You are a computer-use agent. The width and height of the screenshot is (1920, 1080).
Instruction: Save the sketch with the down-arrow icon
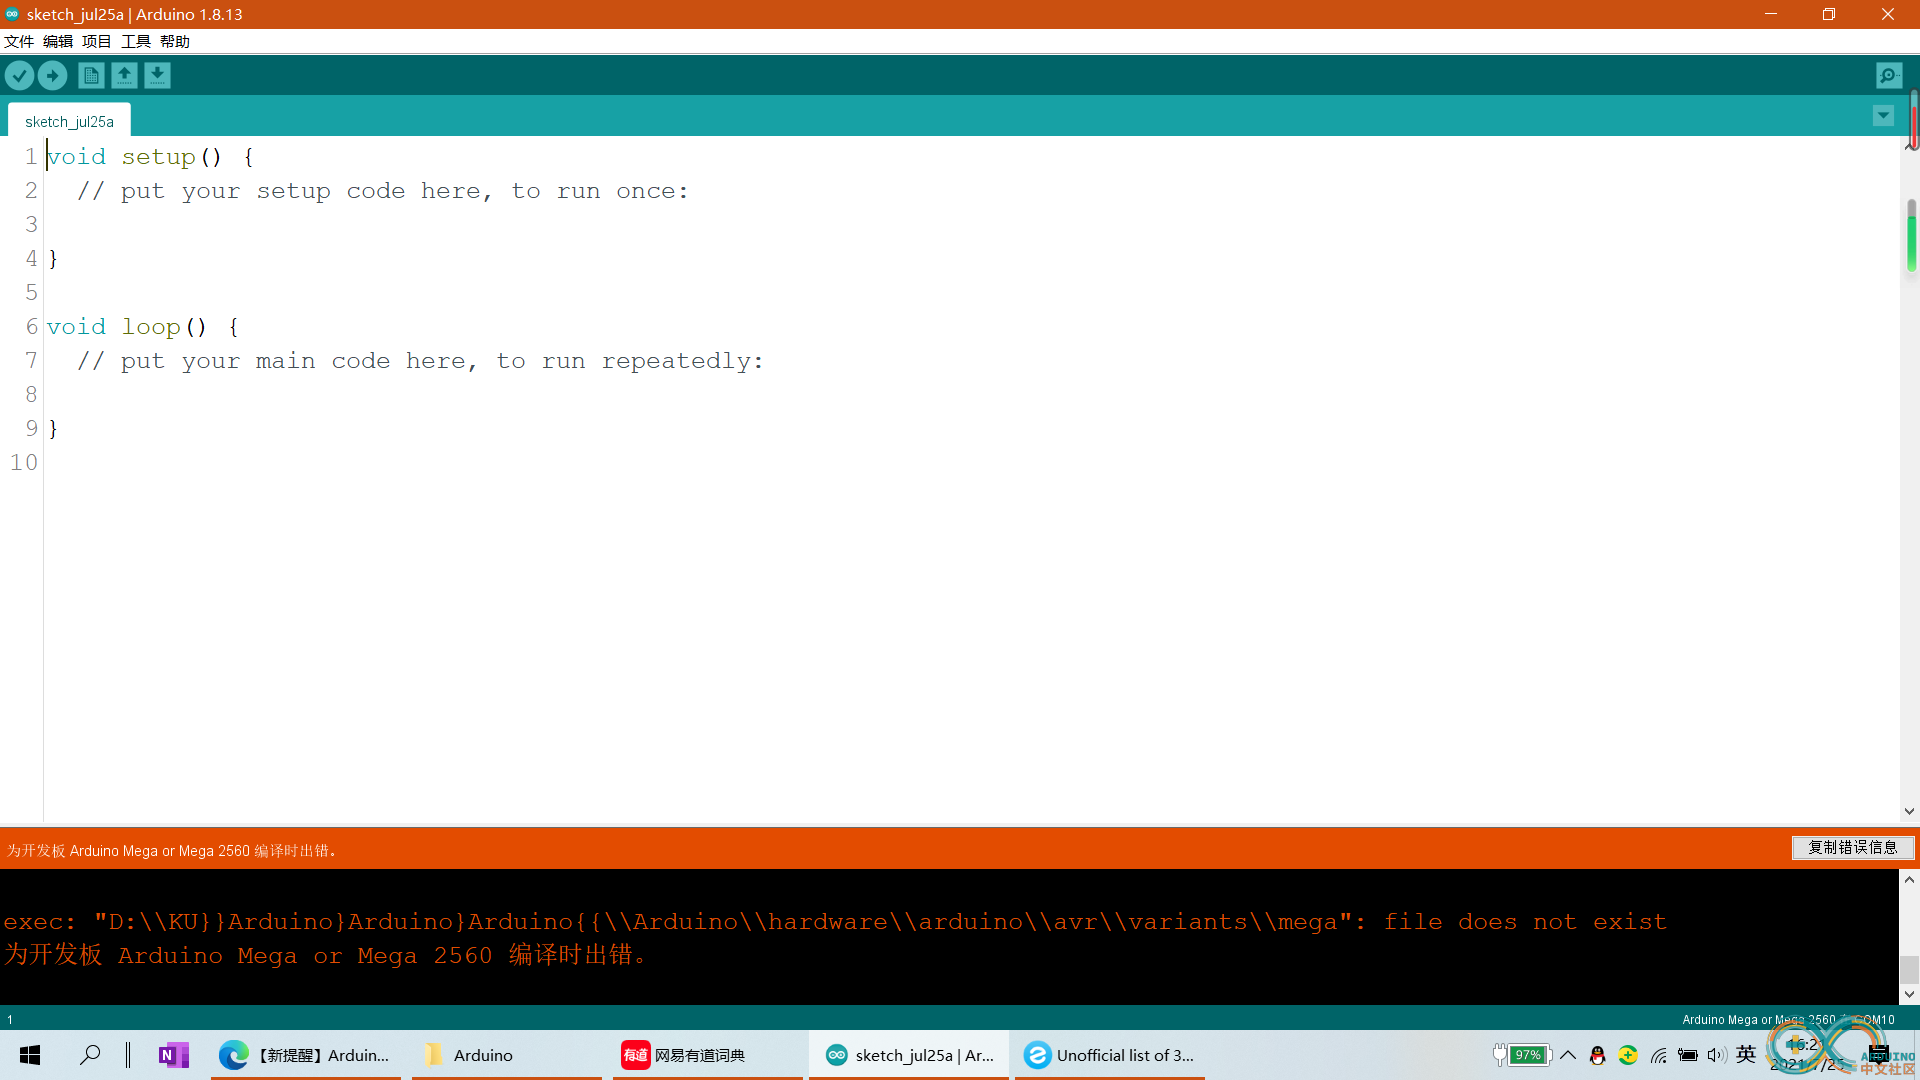point(157,75)
